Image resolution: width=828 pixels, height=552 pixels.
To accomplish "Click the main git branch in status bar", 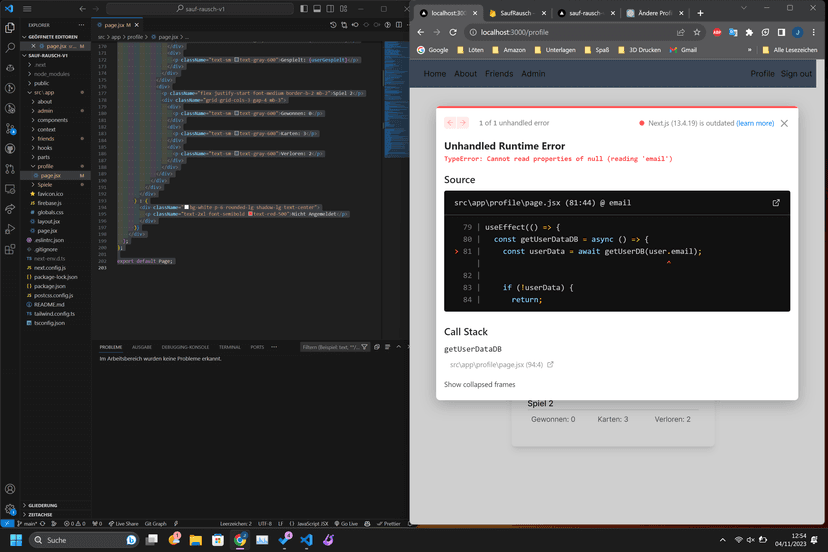I will [27, 524].
